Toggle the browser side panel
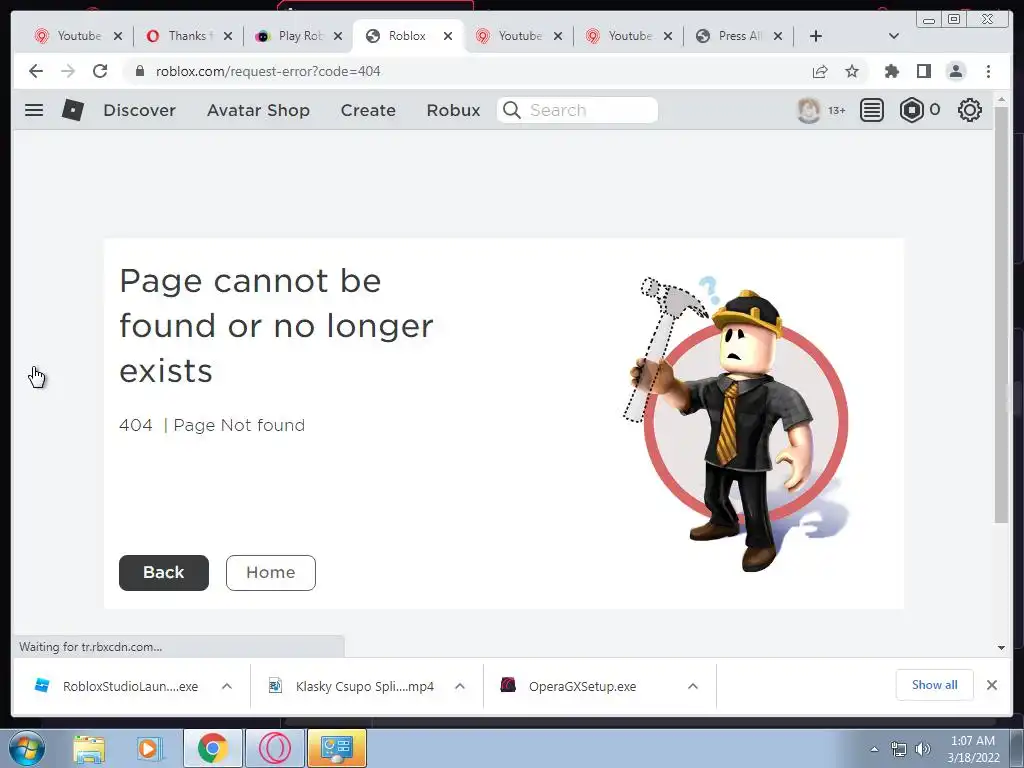This screenshot has width=1024, height=768. click(923, 71)
